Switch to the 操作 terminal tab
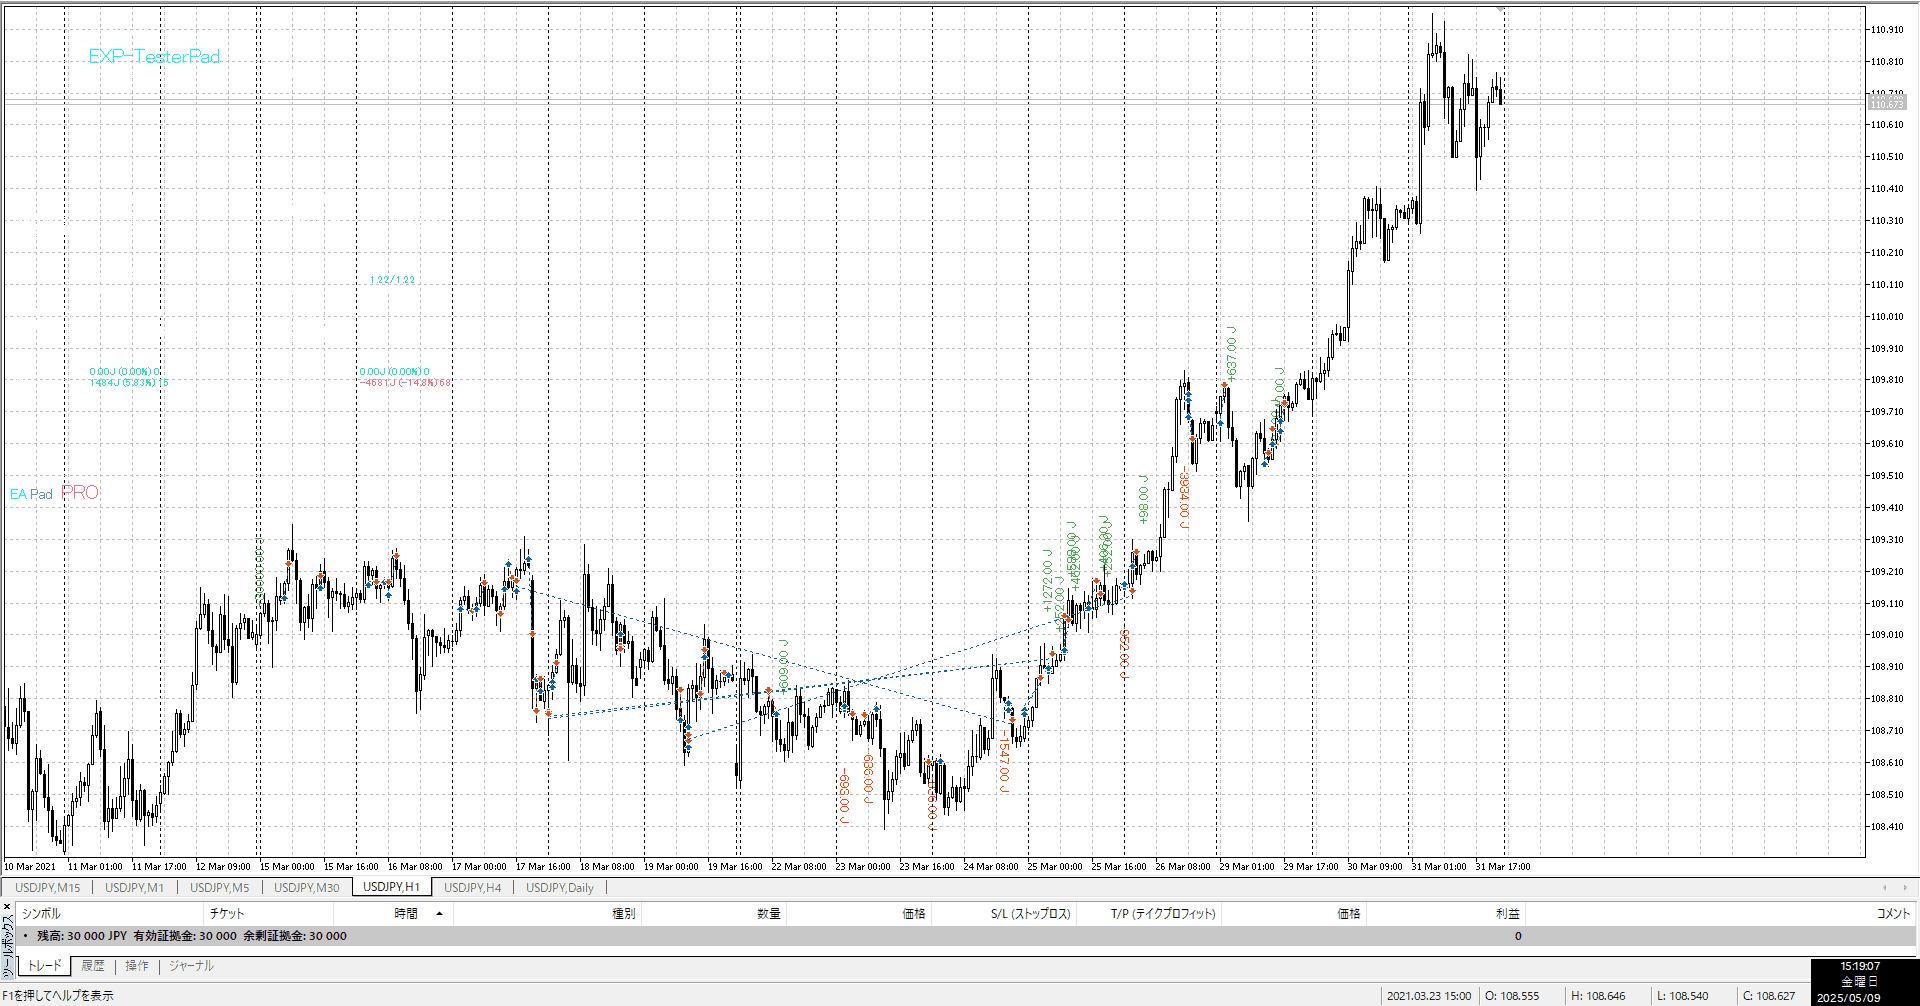 click(x=137, y=966)
